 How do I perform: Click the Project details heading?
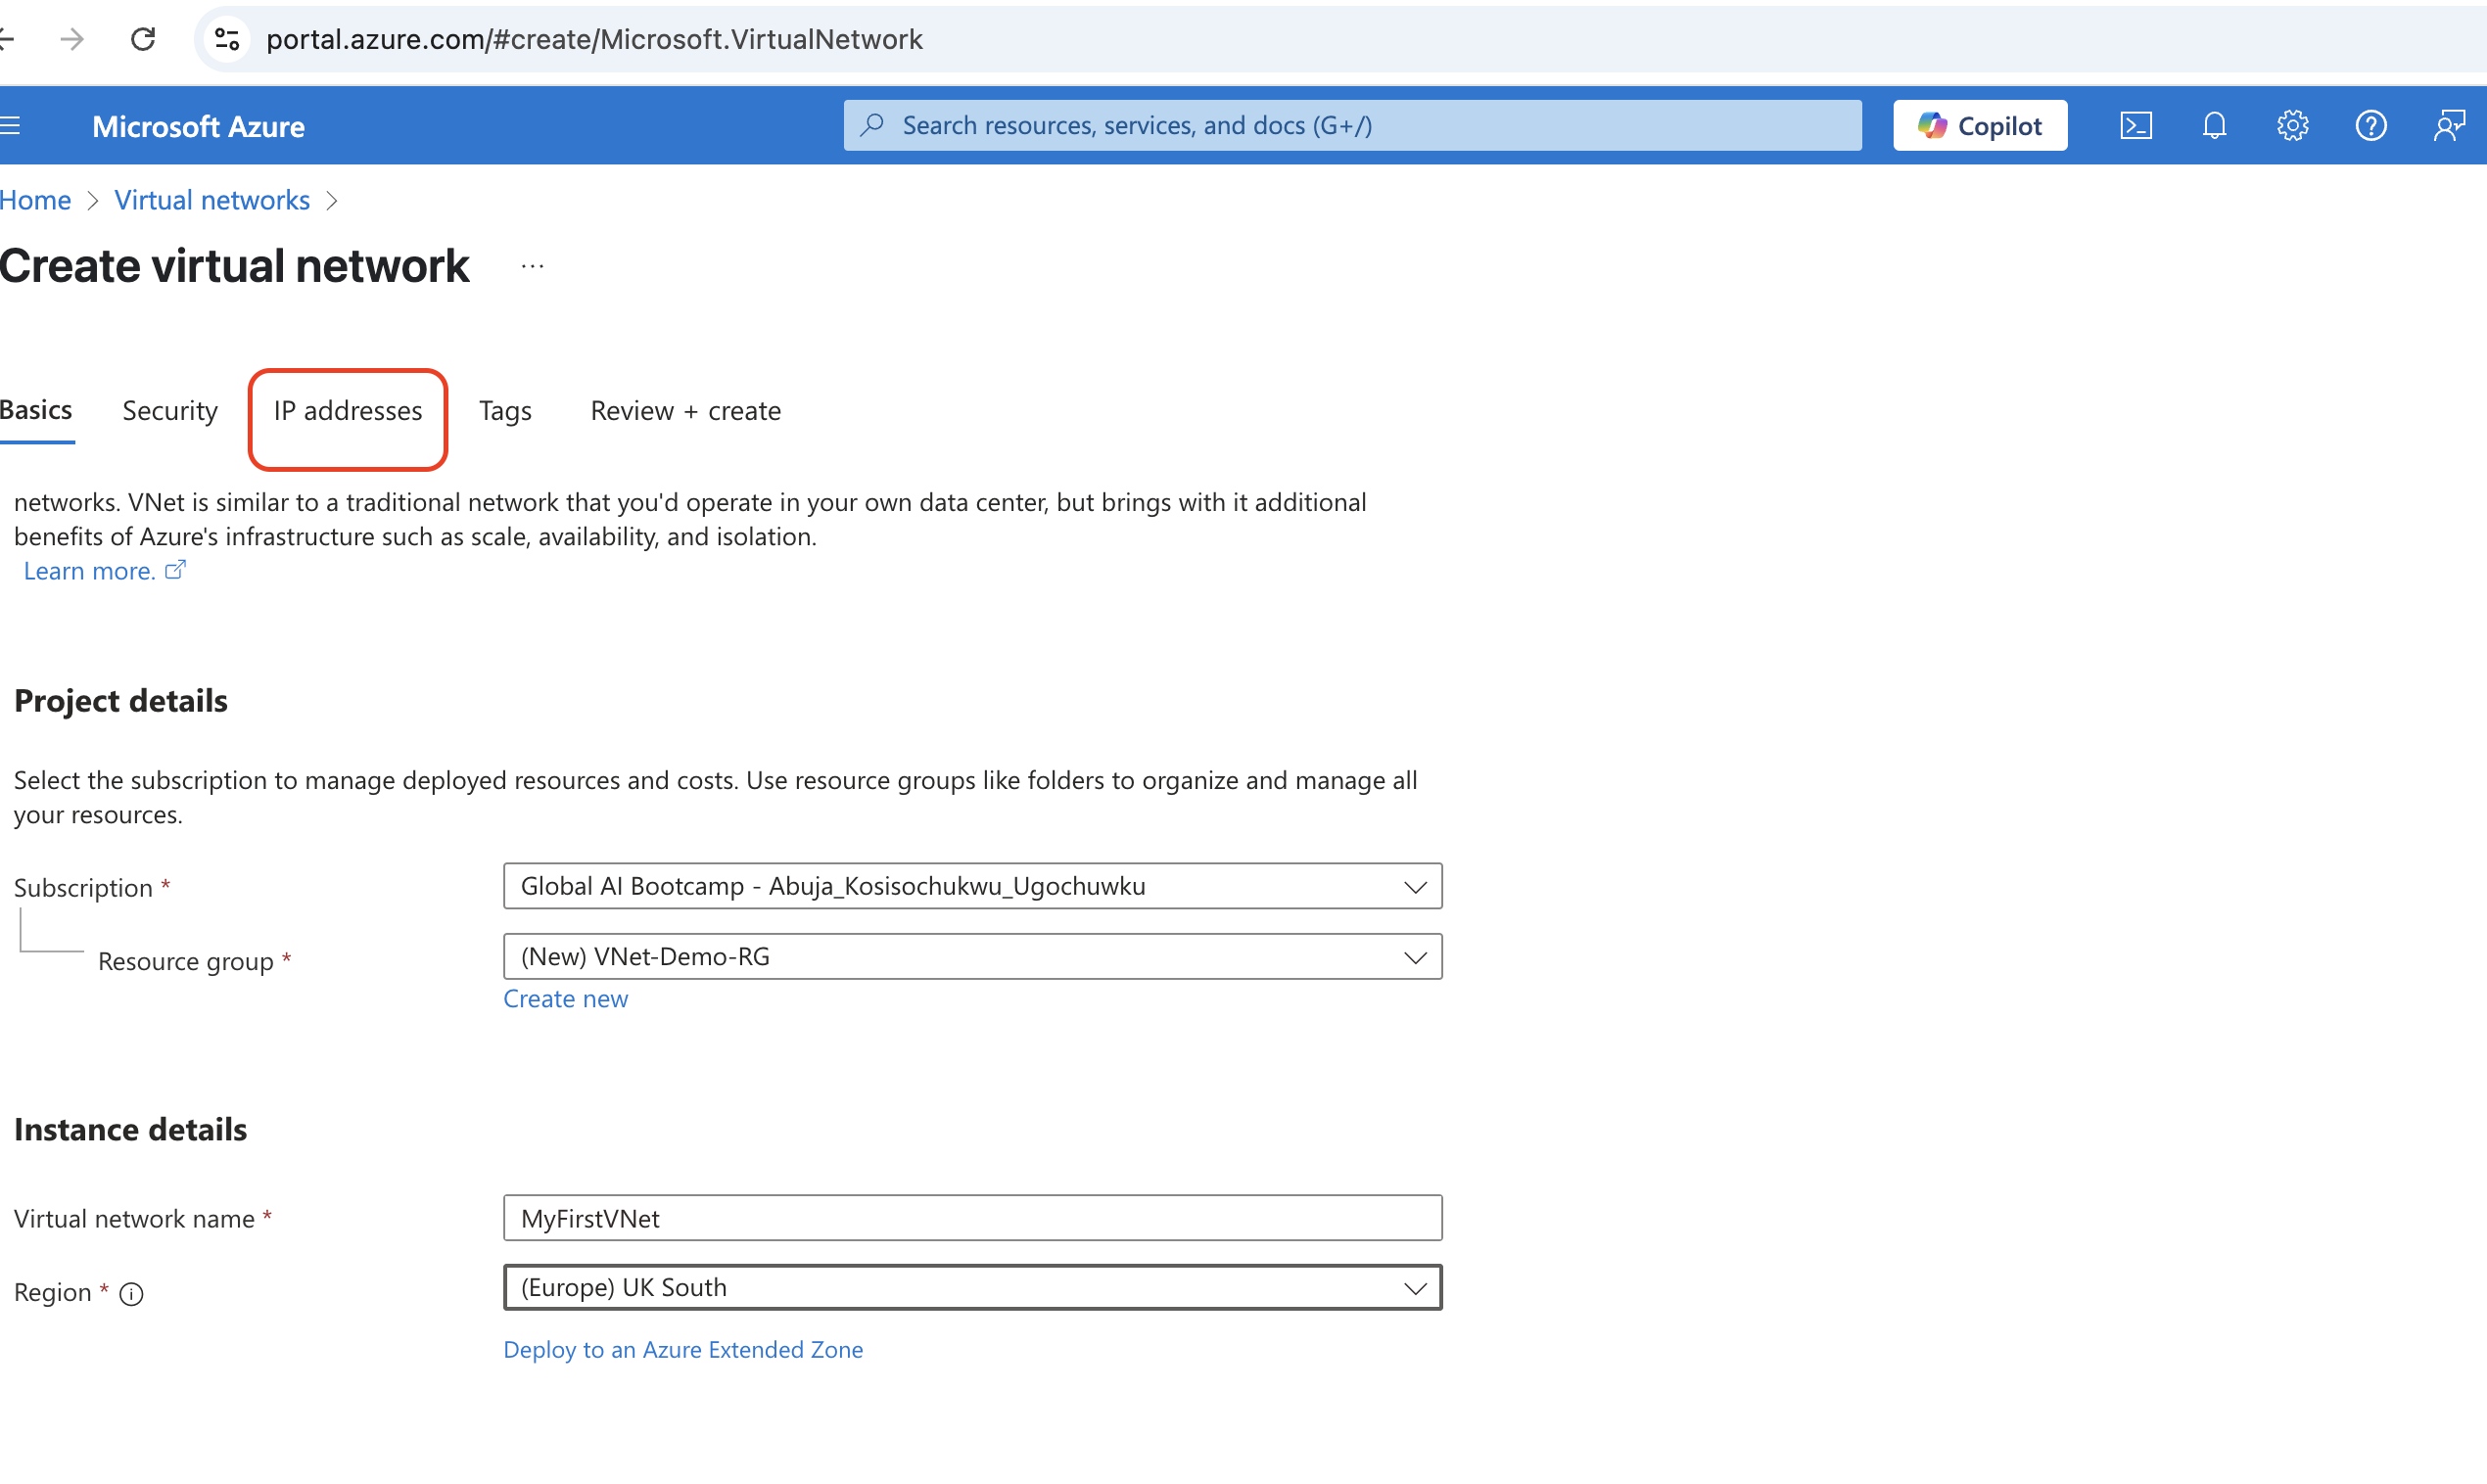pyautogui.click(x=121, y=700)
